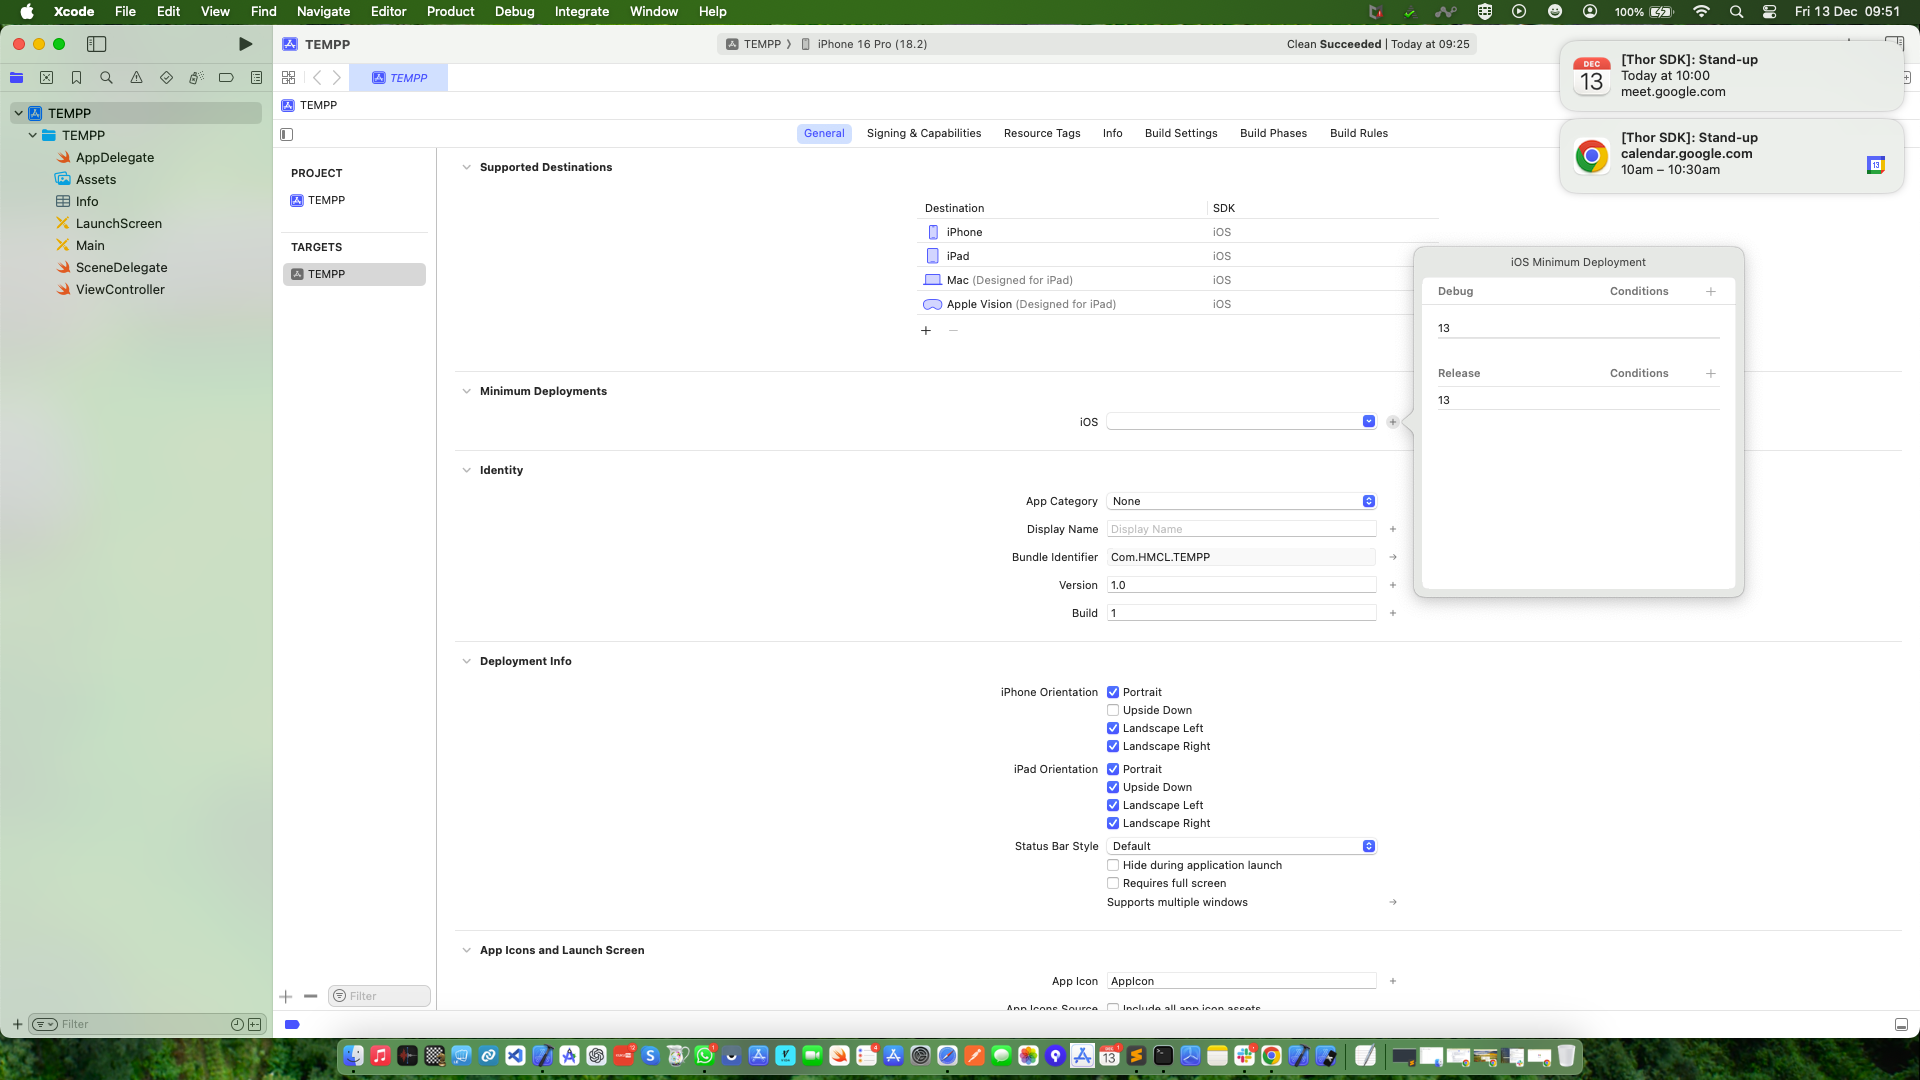Go back in editor history

tap(317, 77)
